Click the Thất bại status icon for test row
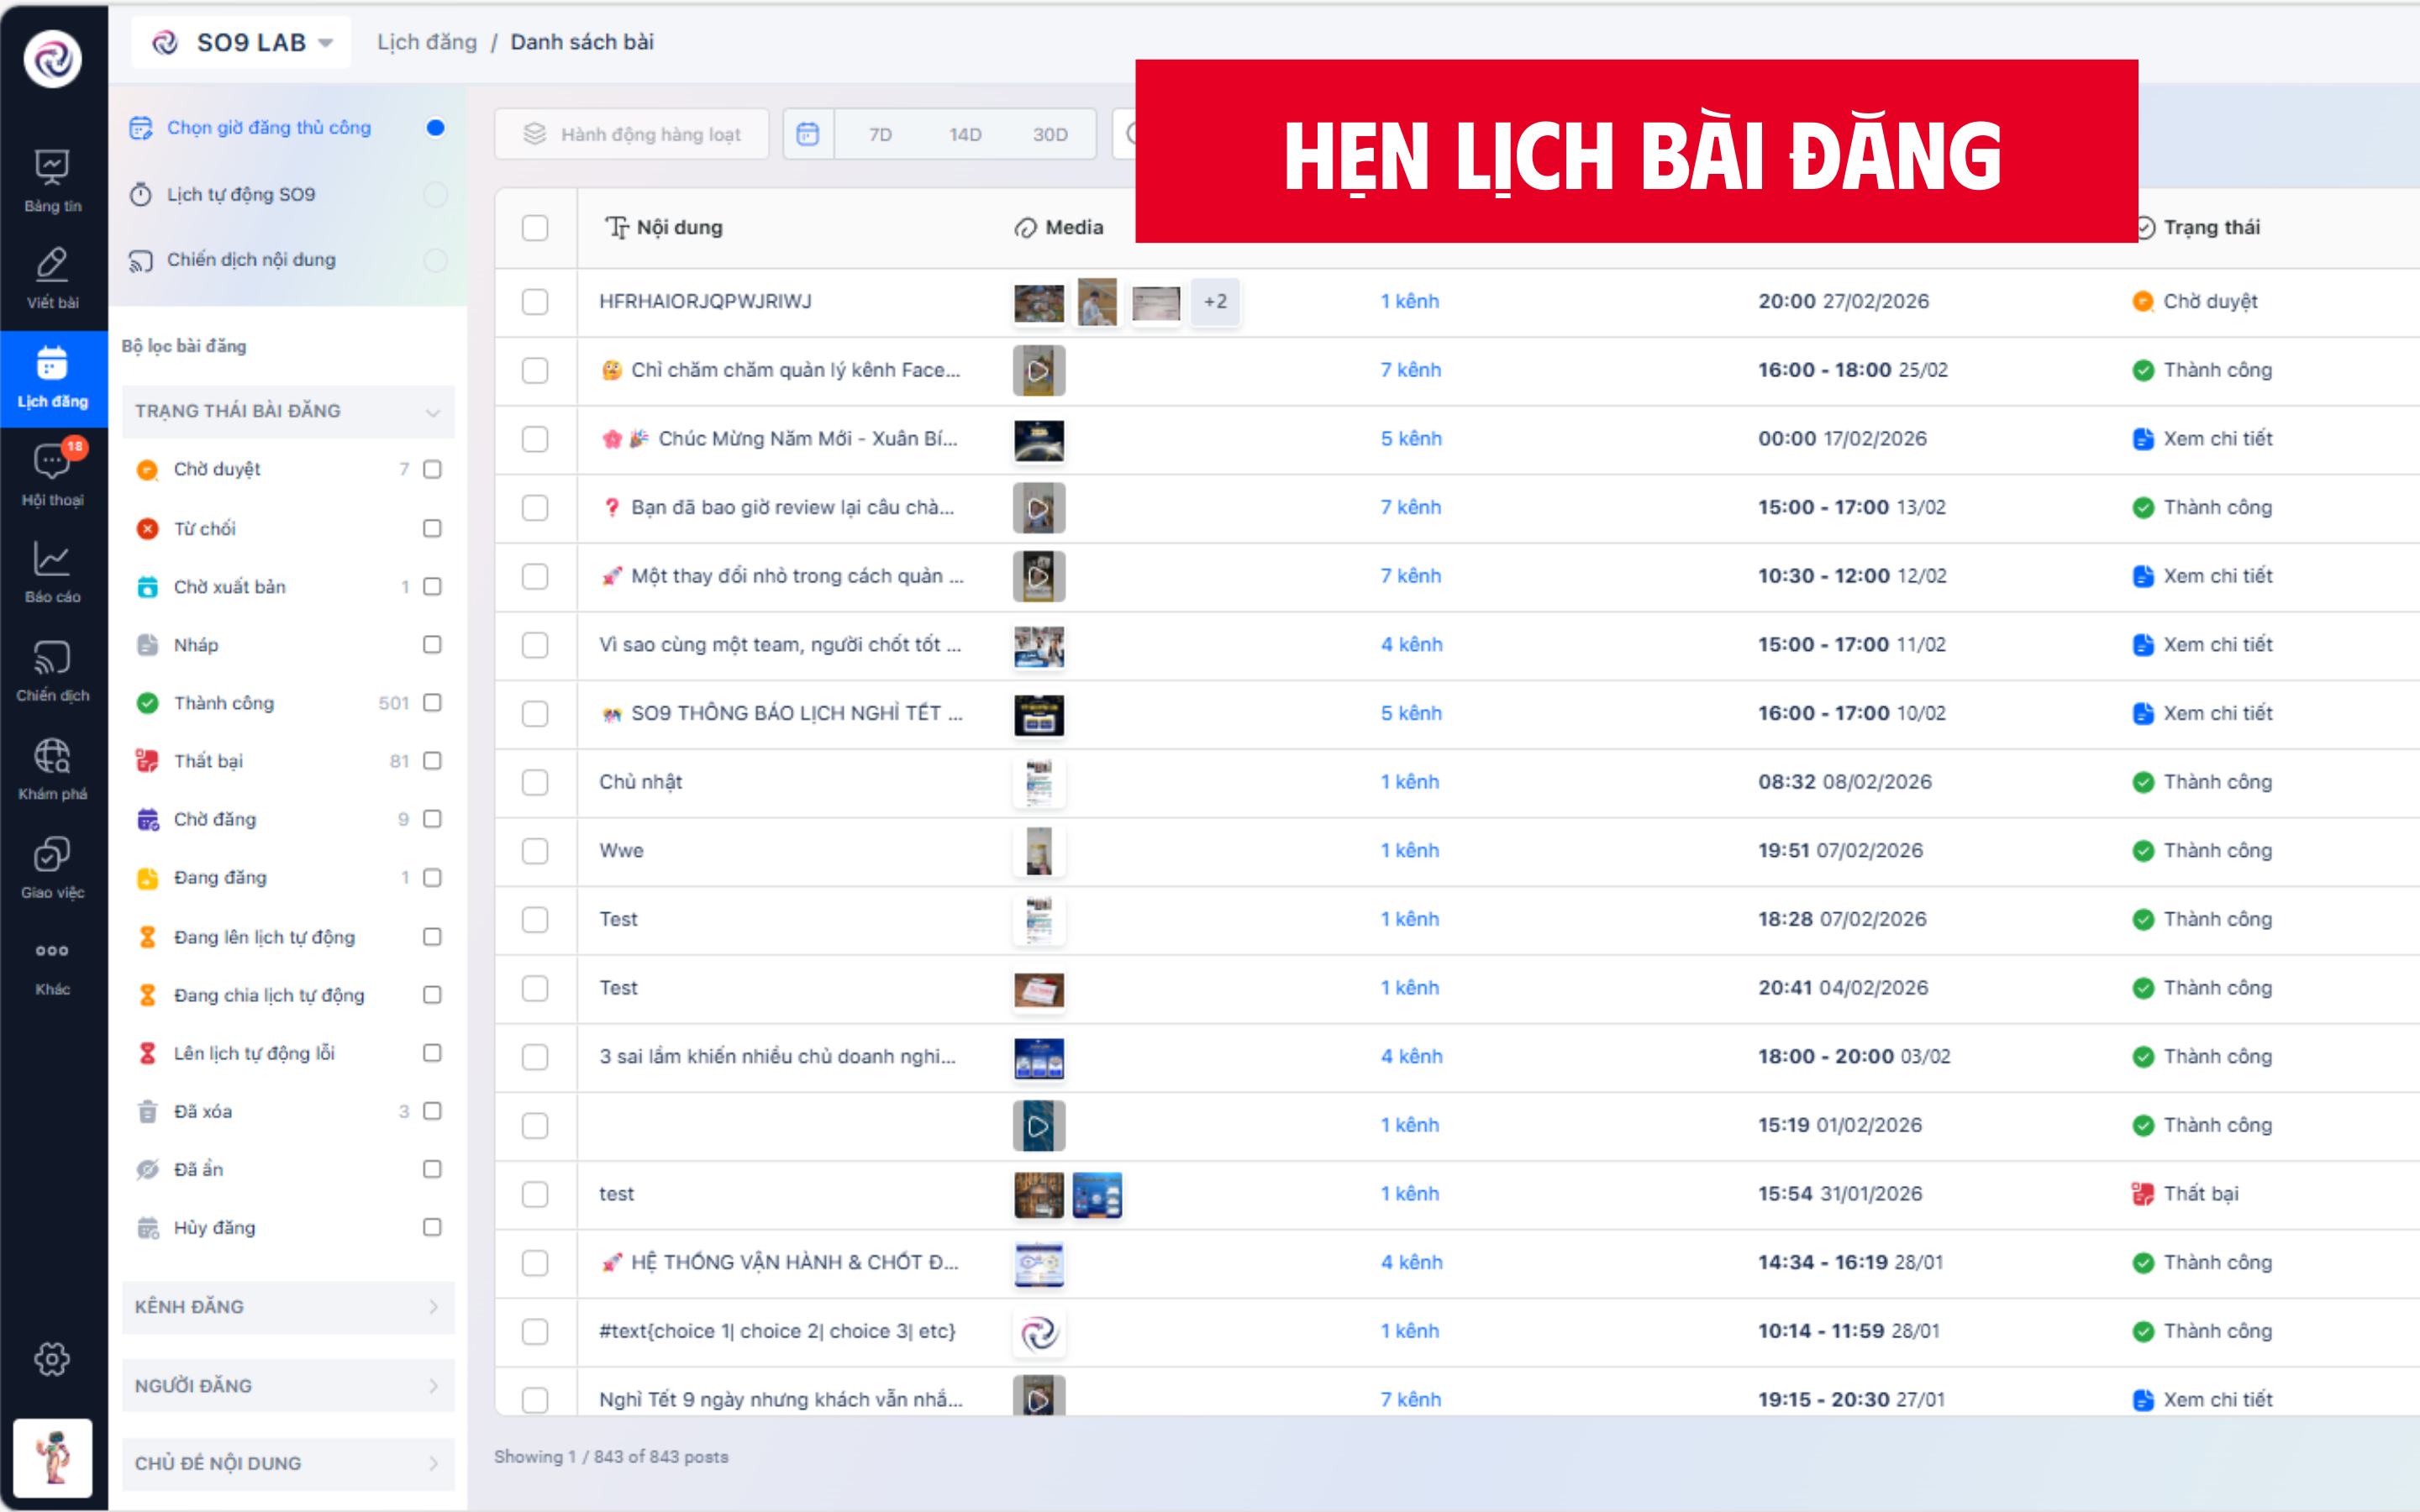The height and width of the screenshot is (1512, 2420). 2142,1193
